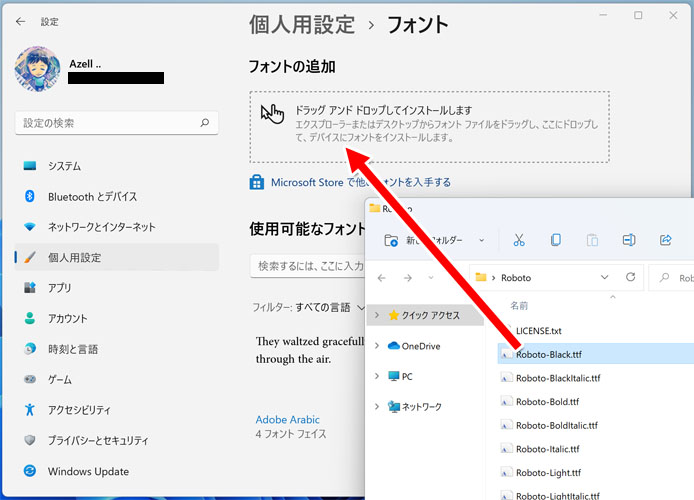
Task: Click the drag and drop font install area
Action: point(429,127)
